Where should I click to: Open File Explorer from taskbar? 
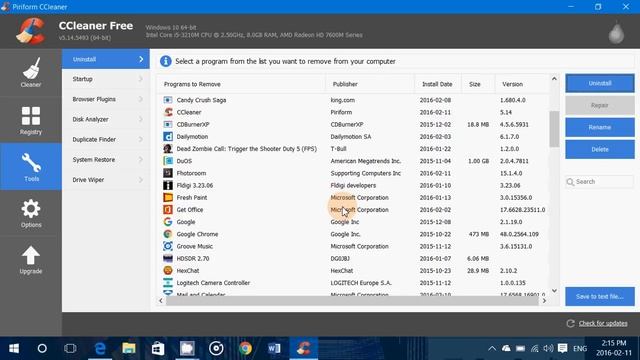tap(129, 348)
